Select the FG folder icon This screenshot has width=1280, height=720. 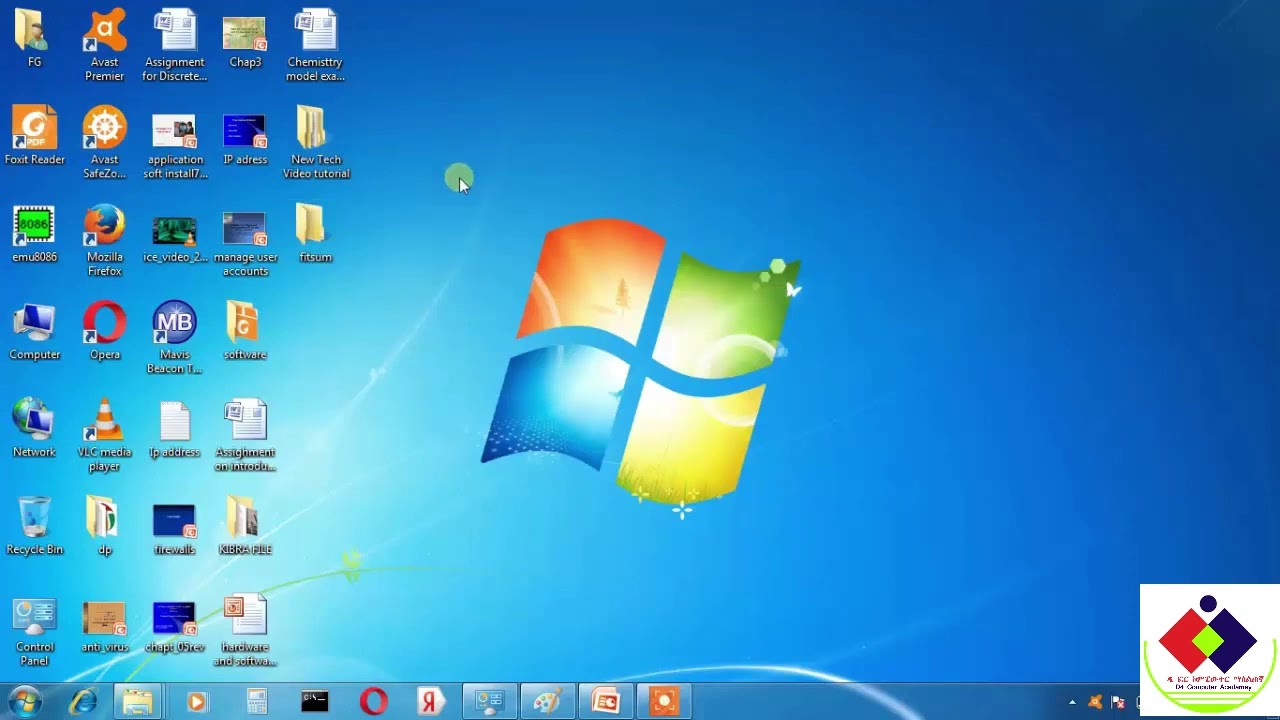34,38
